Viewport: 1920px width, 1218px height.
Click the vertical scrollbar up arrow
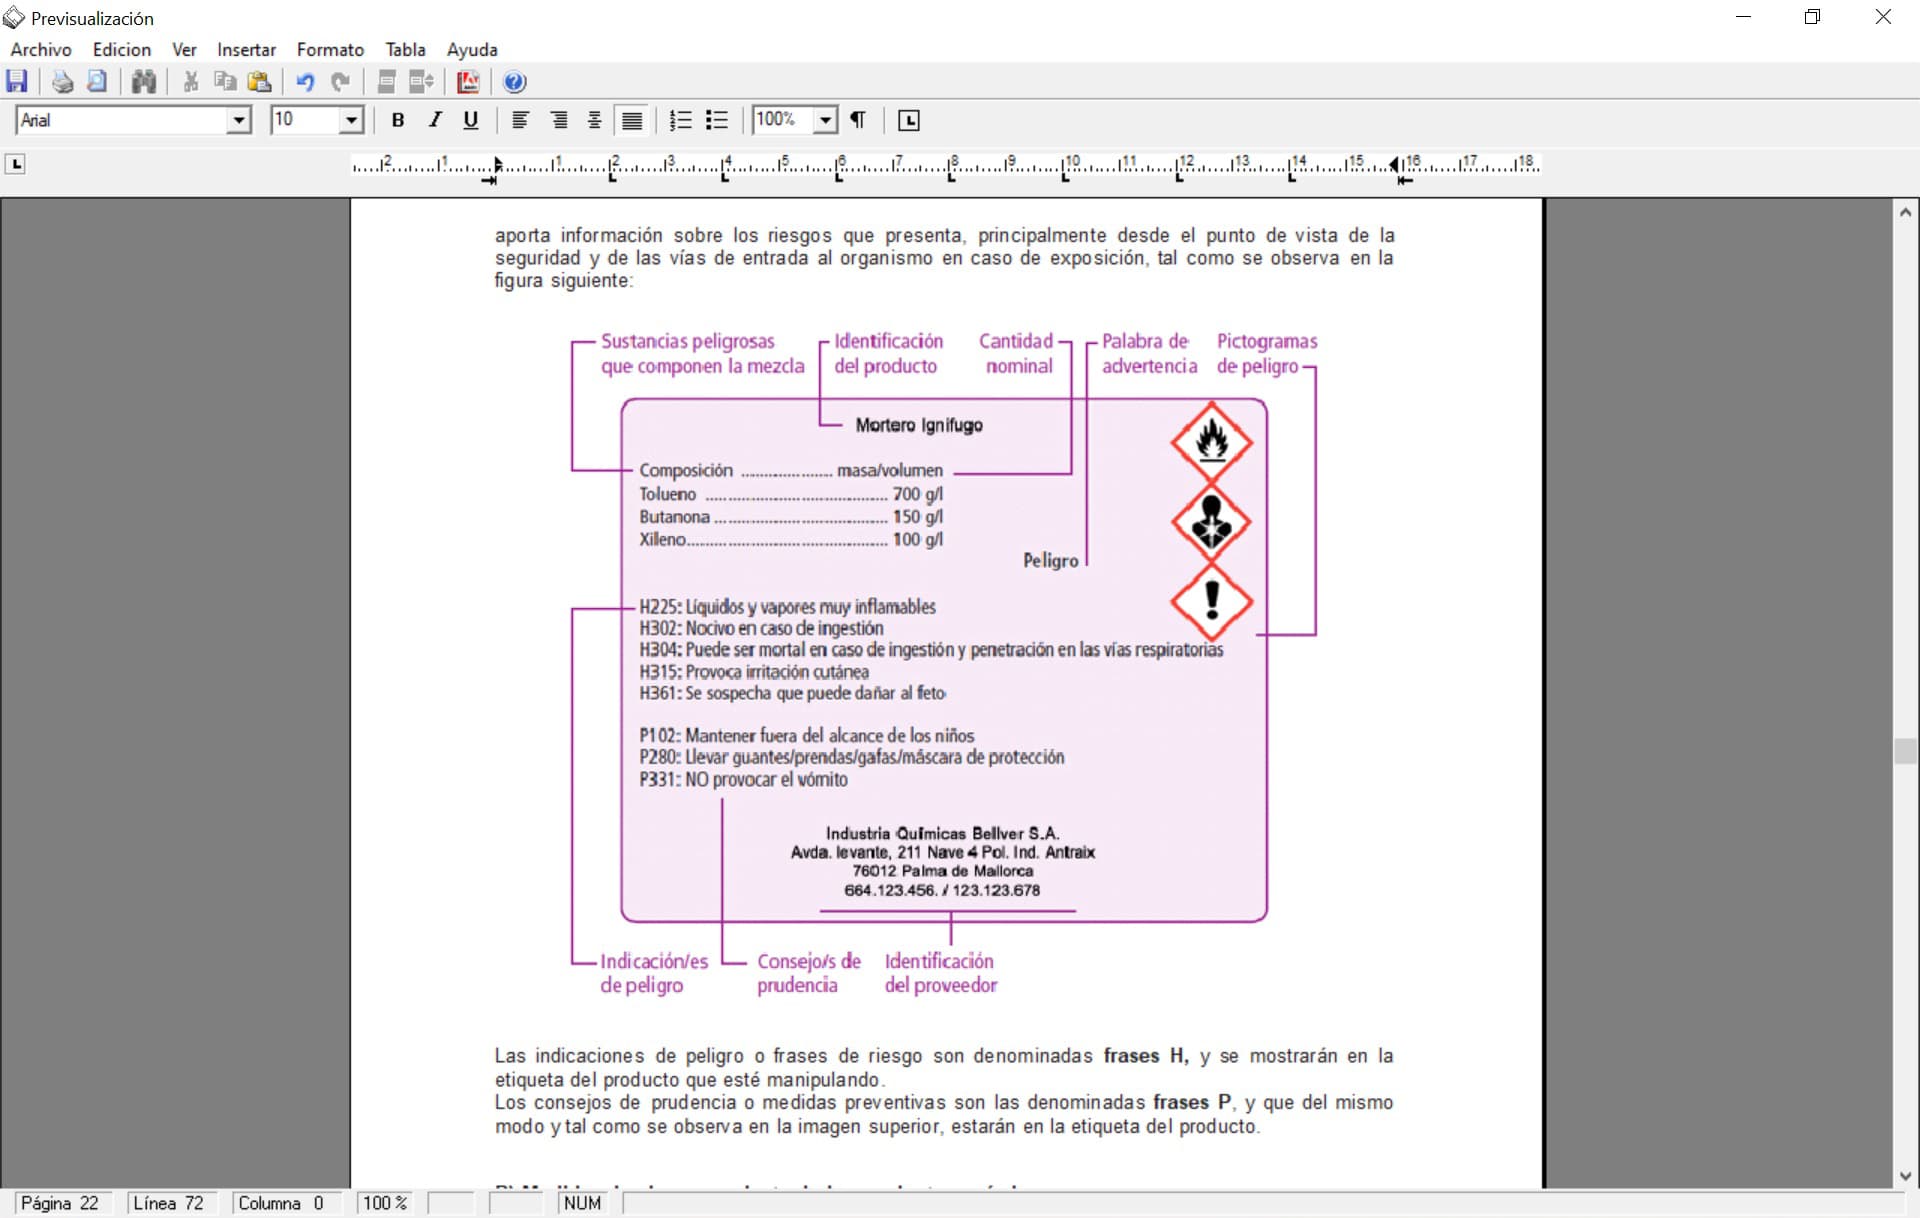click(x=1905, y=212)
